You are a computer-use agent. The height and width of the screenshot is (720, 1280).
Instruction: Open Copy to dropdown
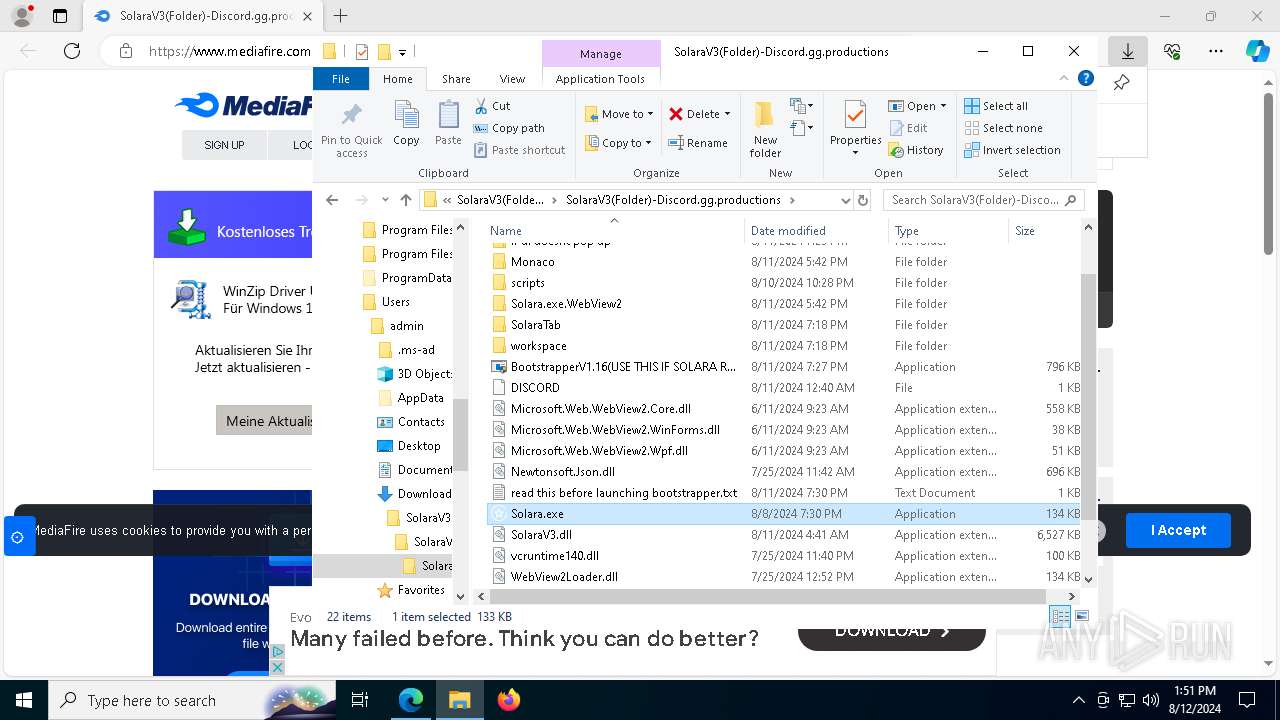coord(618,143)
